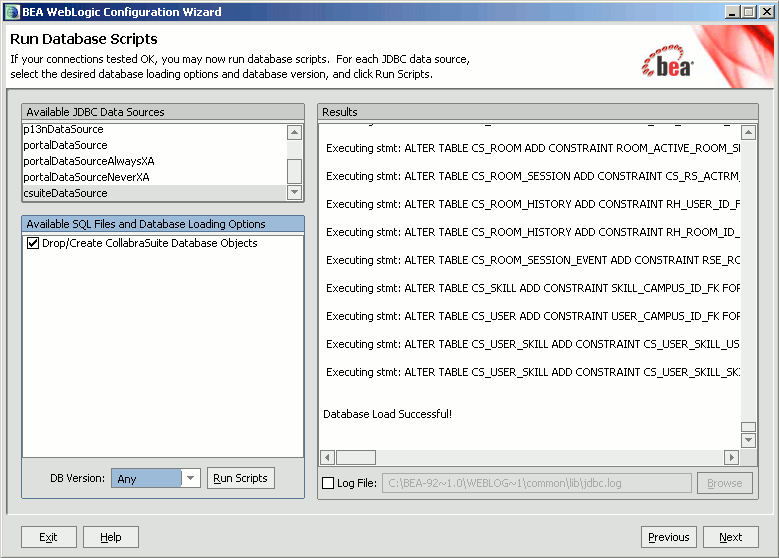Toggle Drop/Create CollabraSuite Database Objects checkbox

pyautogui.click(x=33, y=243)
